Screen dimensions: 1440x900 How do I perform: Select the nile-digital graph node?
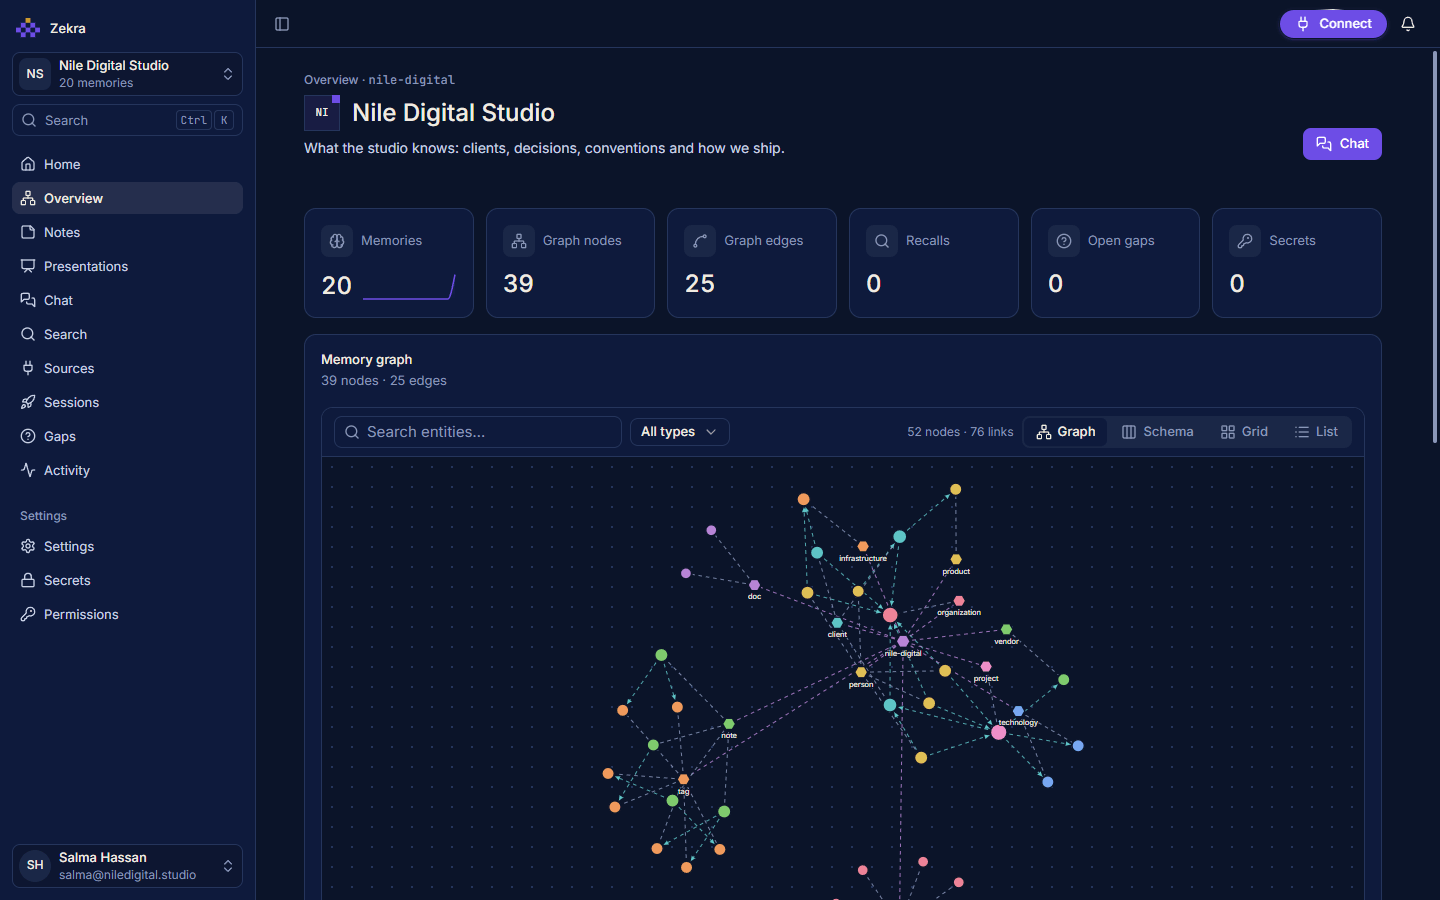[903, 642]
